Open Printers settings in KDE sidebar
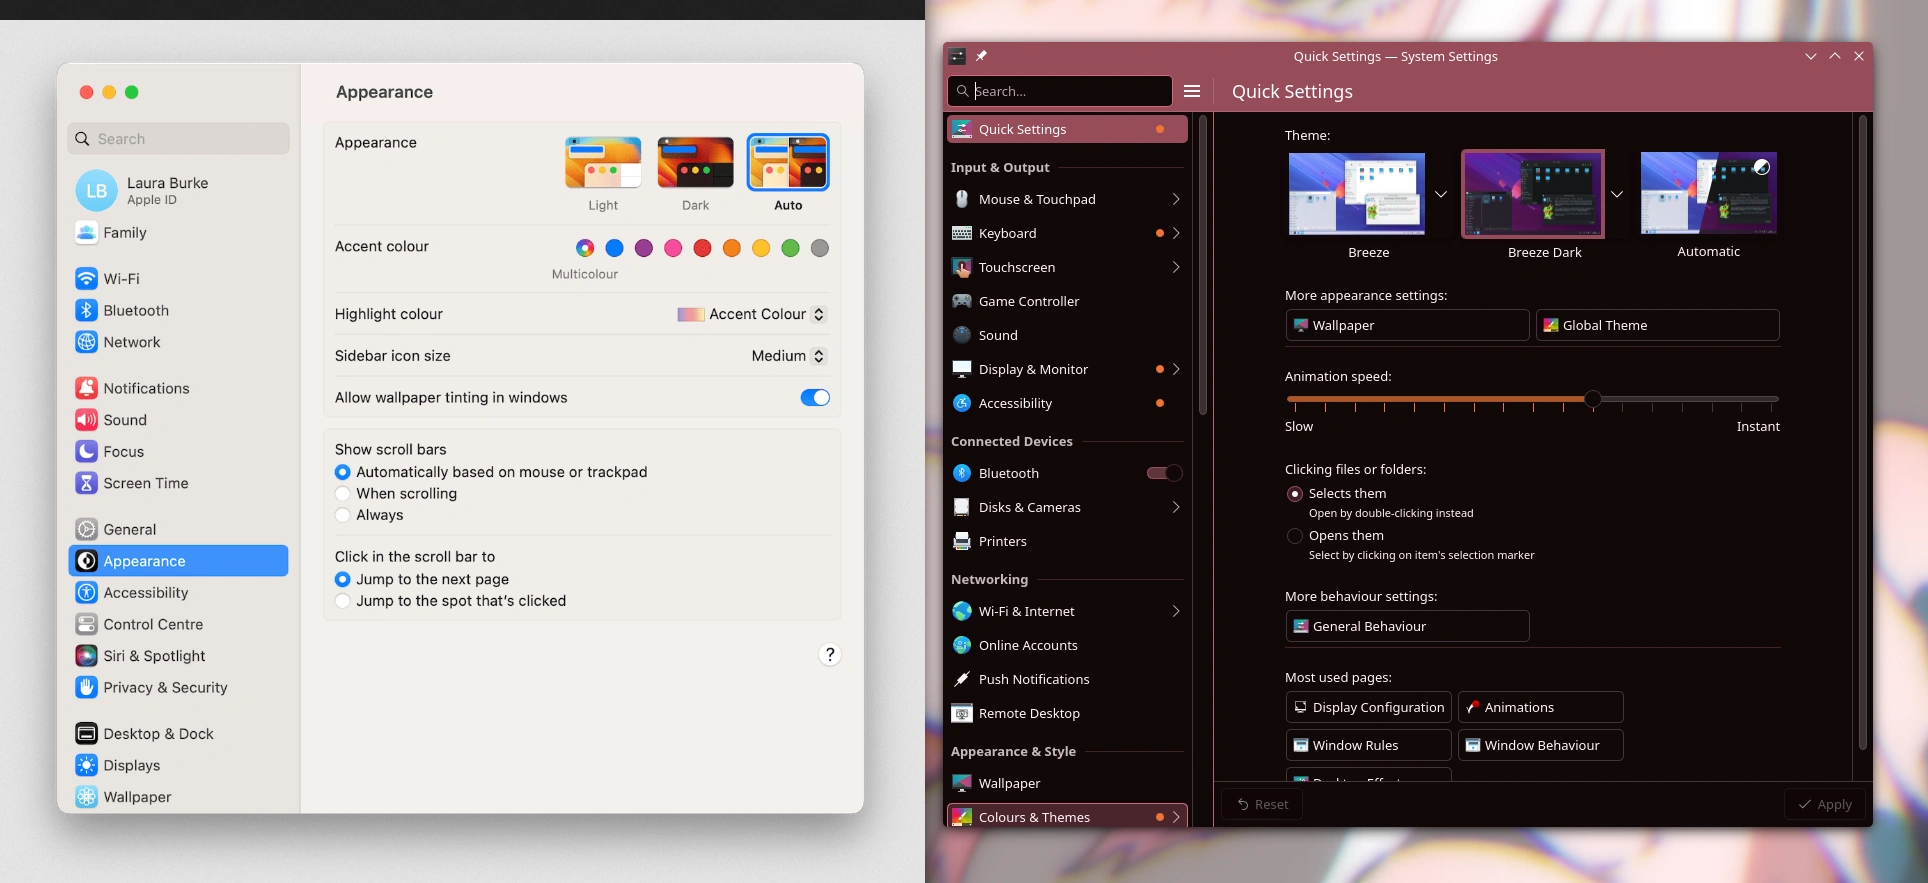The width and height of the screenshot is (1928, 883). (1002, 541)
